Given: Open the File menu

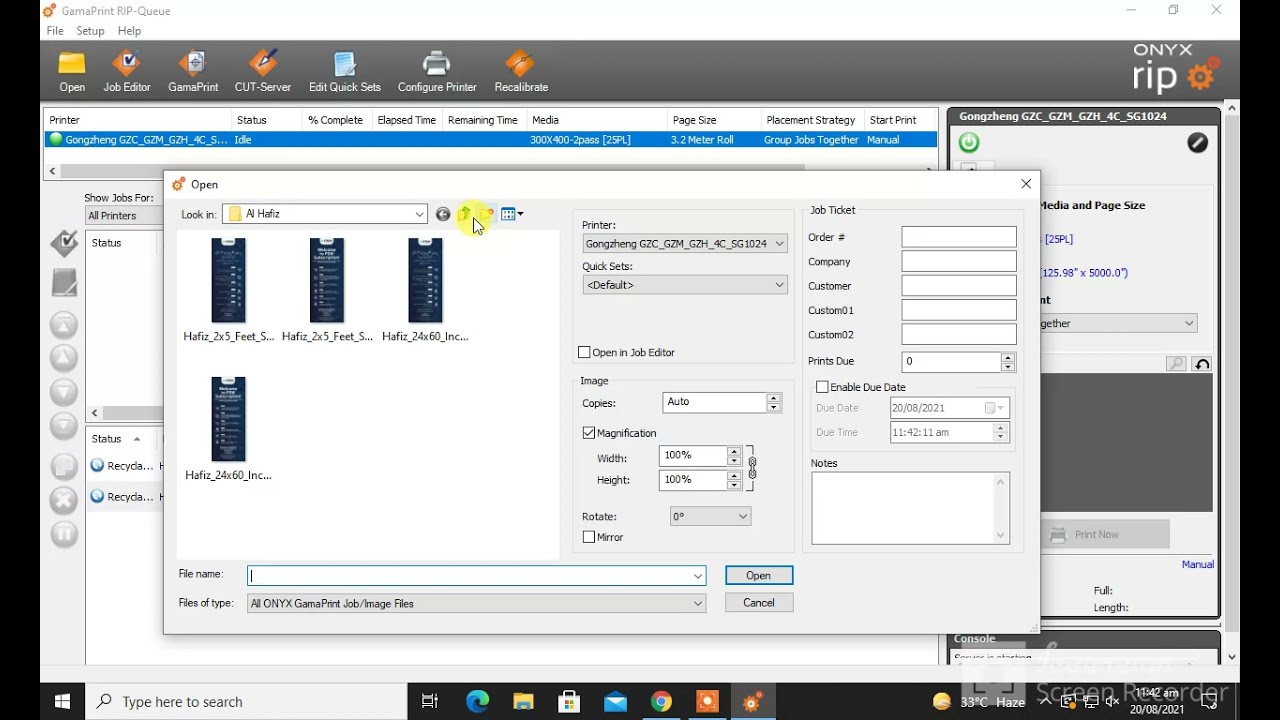Looking at the screenshot, I should point(55,31).
